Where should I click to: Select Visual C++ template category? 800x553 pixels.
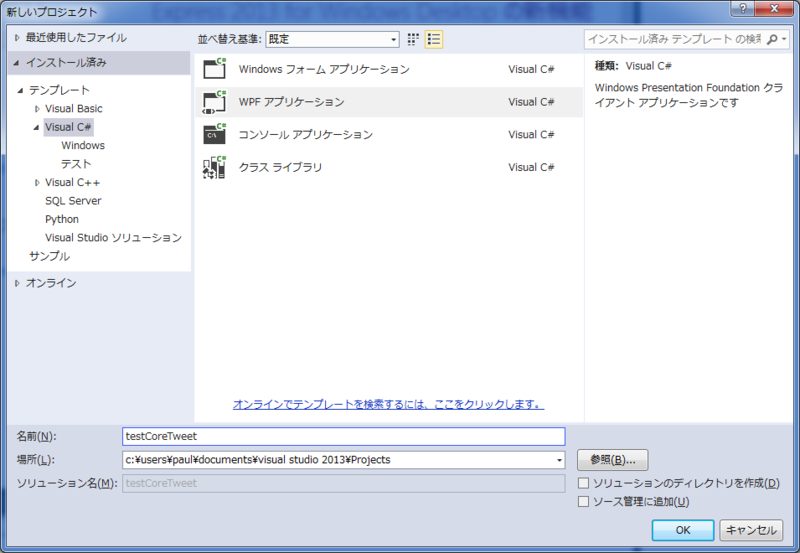72,182
